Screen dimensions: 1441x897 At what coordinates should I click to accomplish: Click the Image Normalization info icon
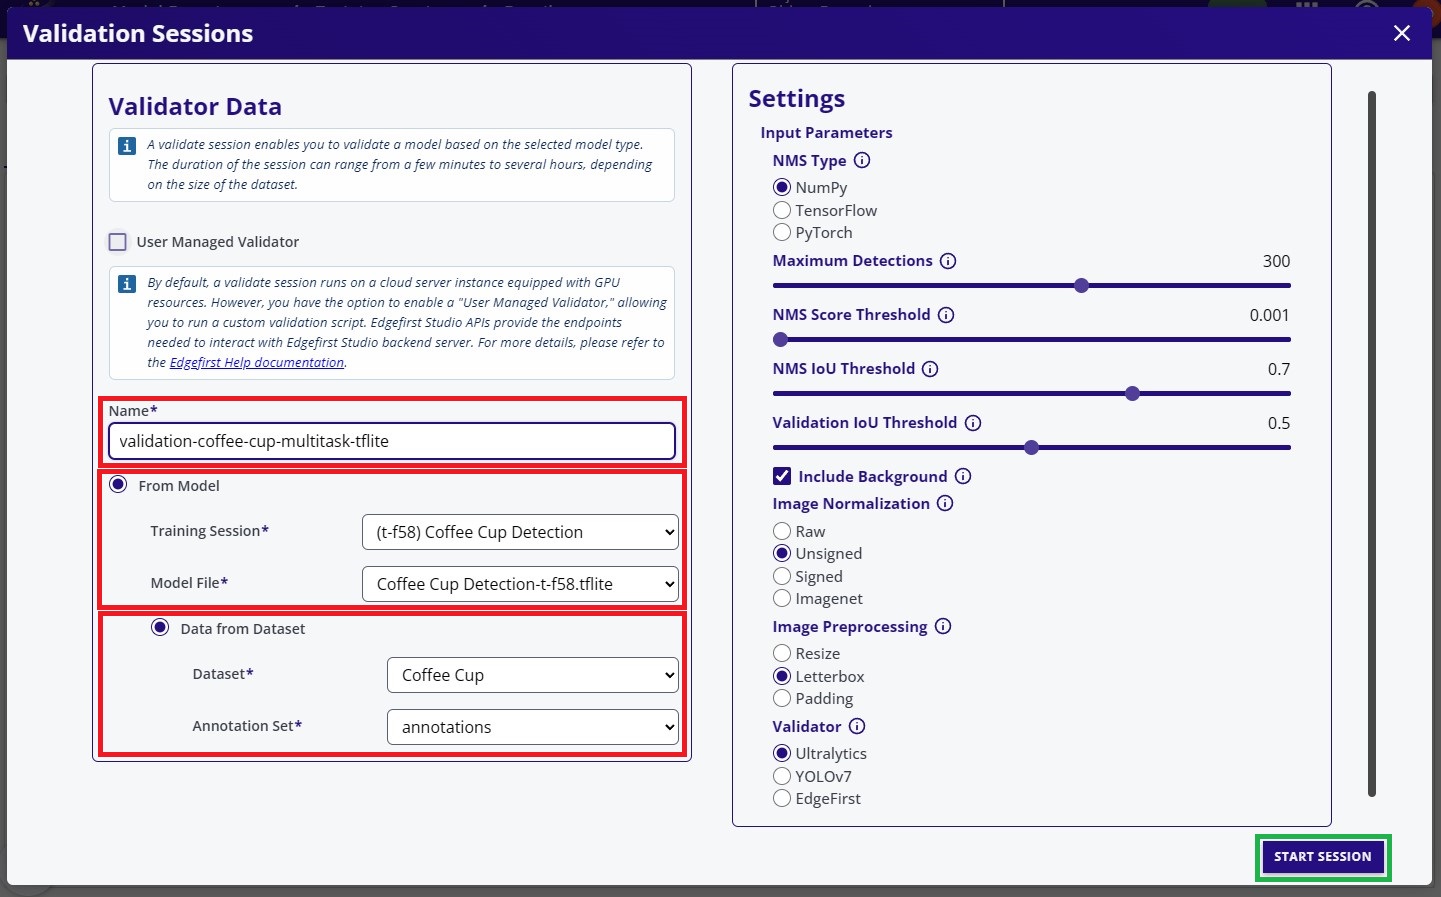point(945,503)
